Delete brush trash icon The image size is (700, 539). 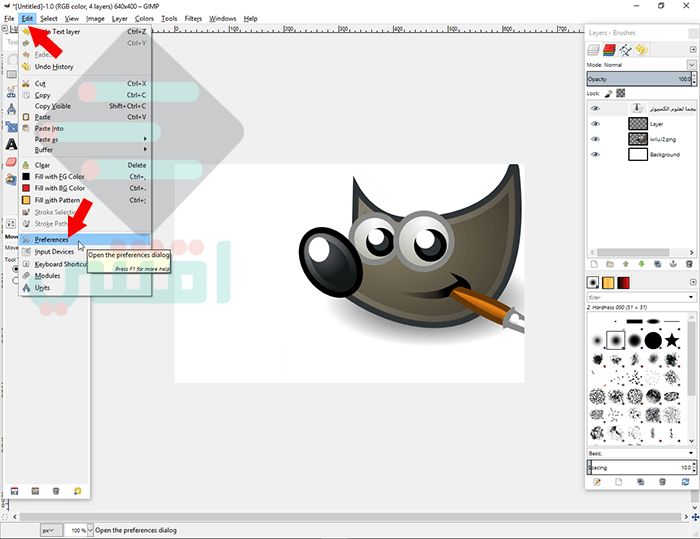pos(662,482)
